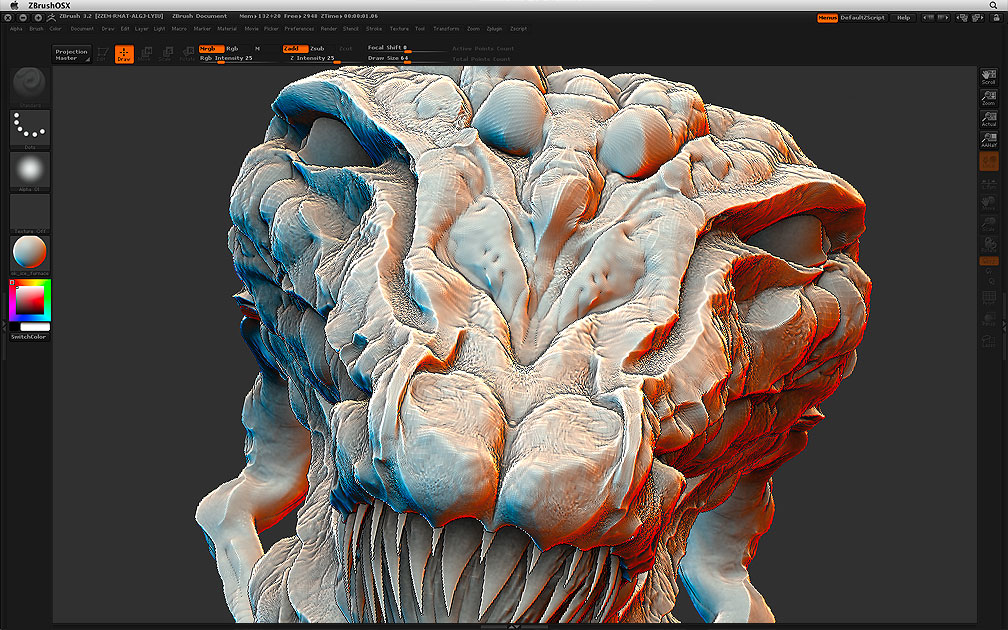Toggle the Menus button

(827, 18)
